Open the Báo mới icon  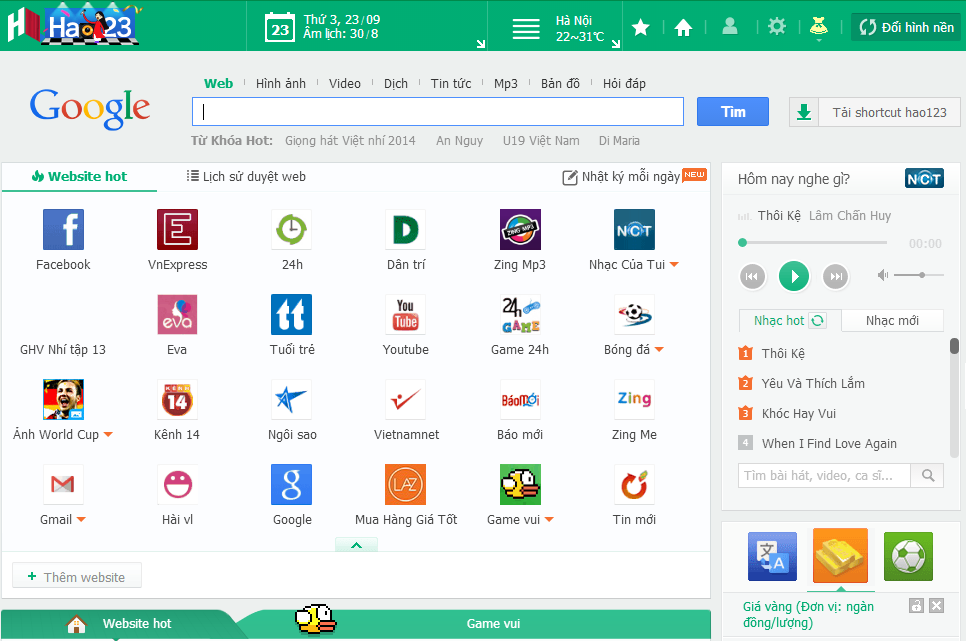(x=520, y=399)
